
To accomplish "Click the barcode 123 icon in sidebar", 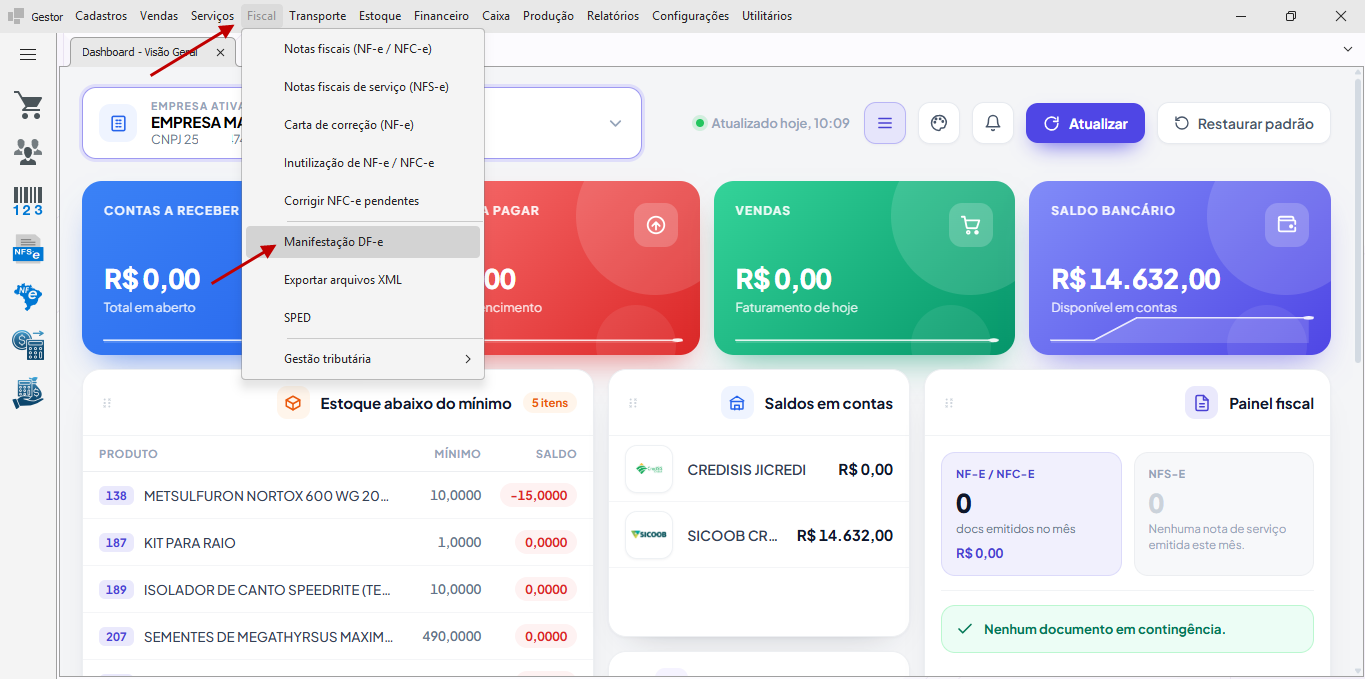I will [x=28, y=200].
